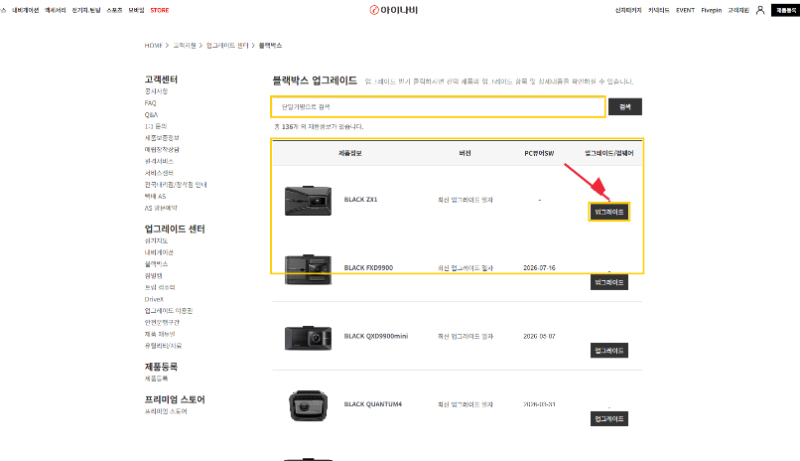Screen dimensions: 800x461
Task: Go to the 아이나비 logo home page
Action: point(393,10)
